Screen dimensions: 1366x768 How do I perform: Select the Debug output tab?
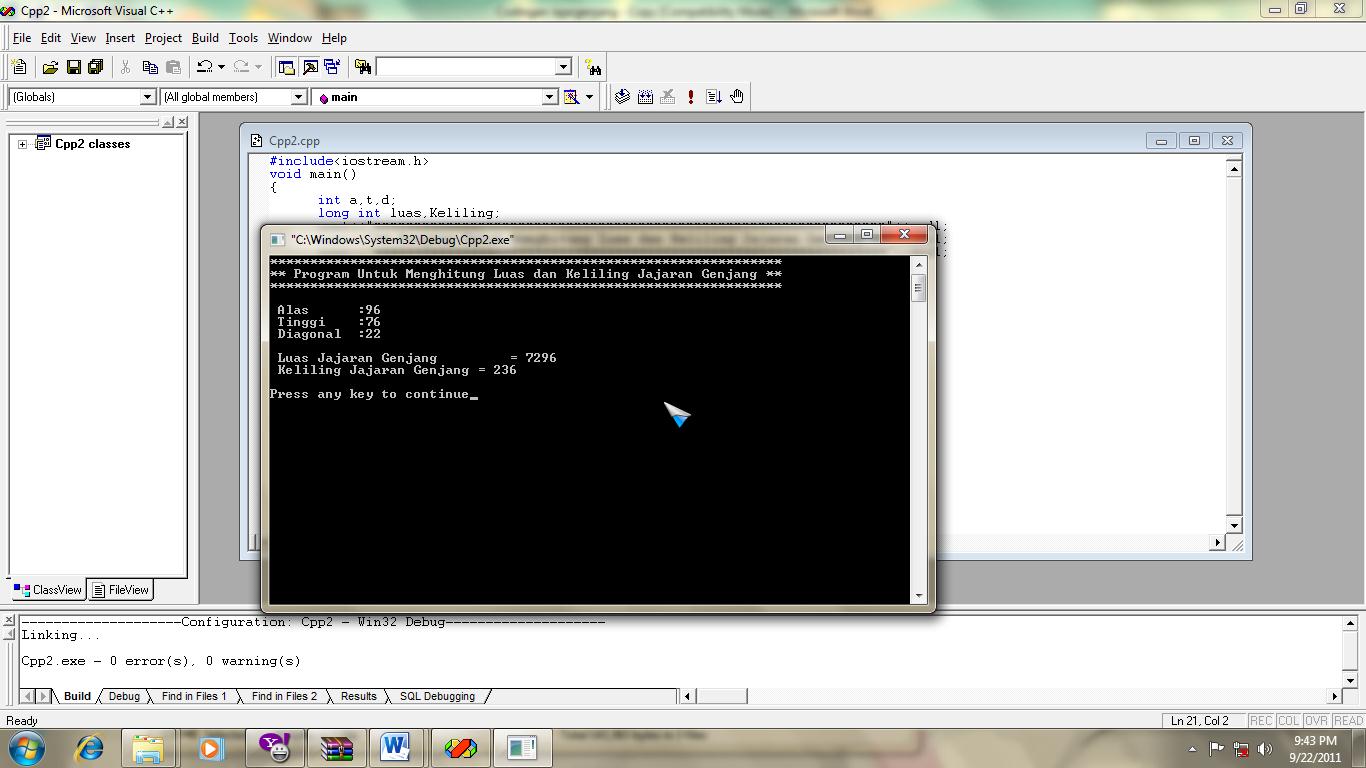pos(124,696)
